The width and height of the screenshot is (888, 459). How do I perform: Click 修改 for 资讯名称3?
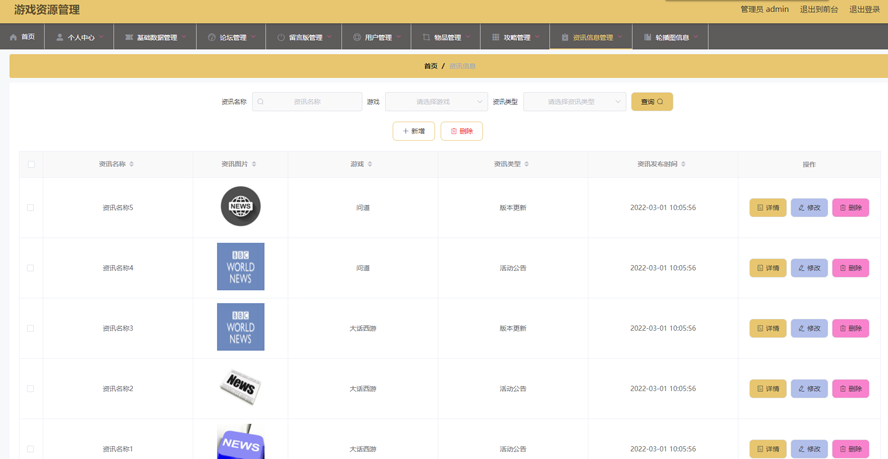809,328
